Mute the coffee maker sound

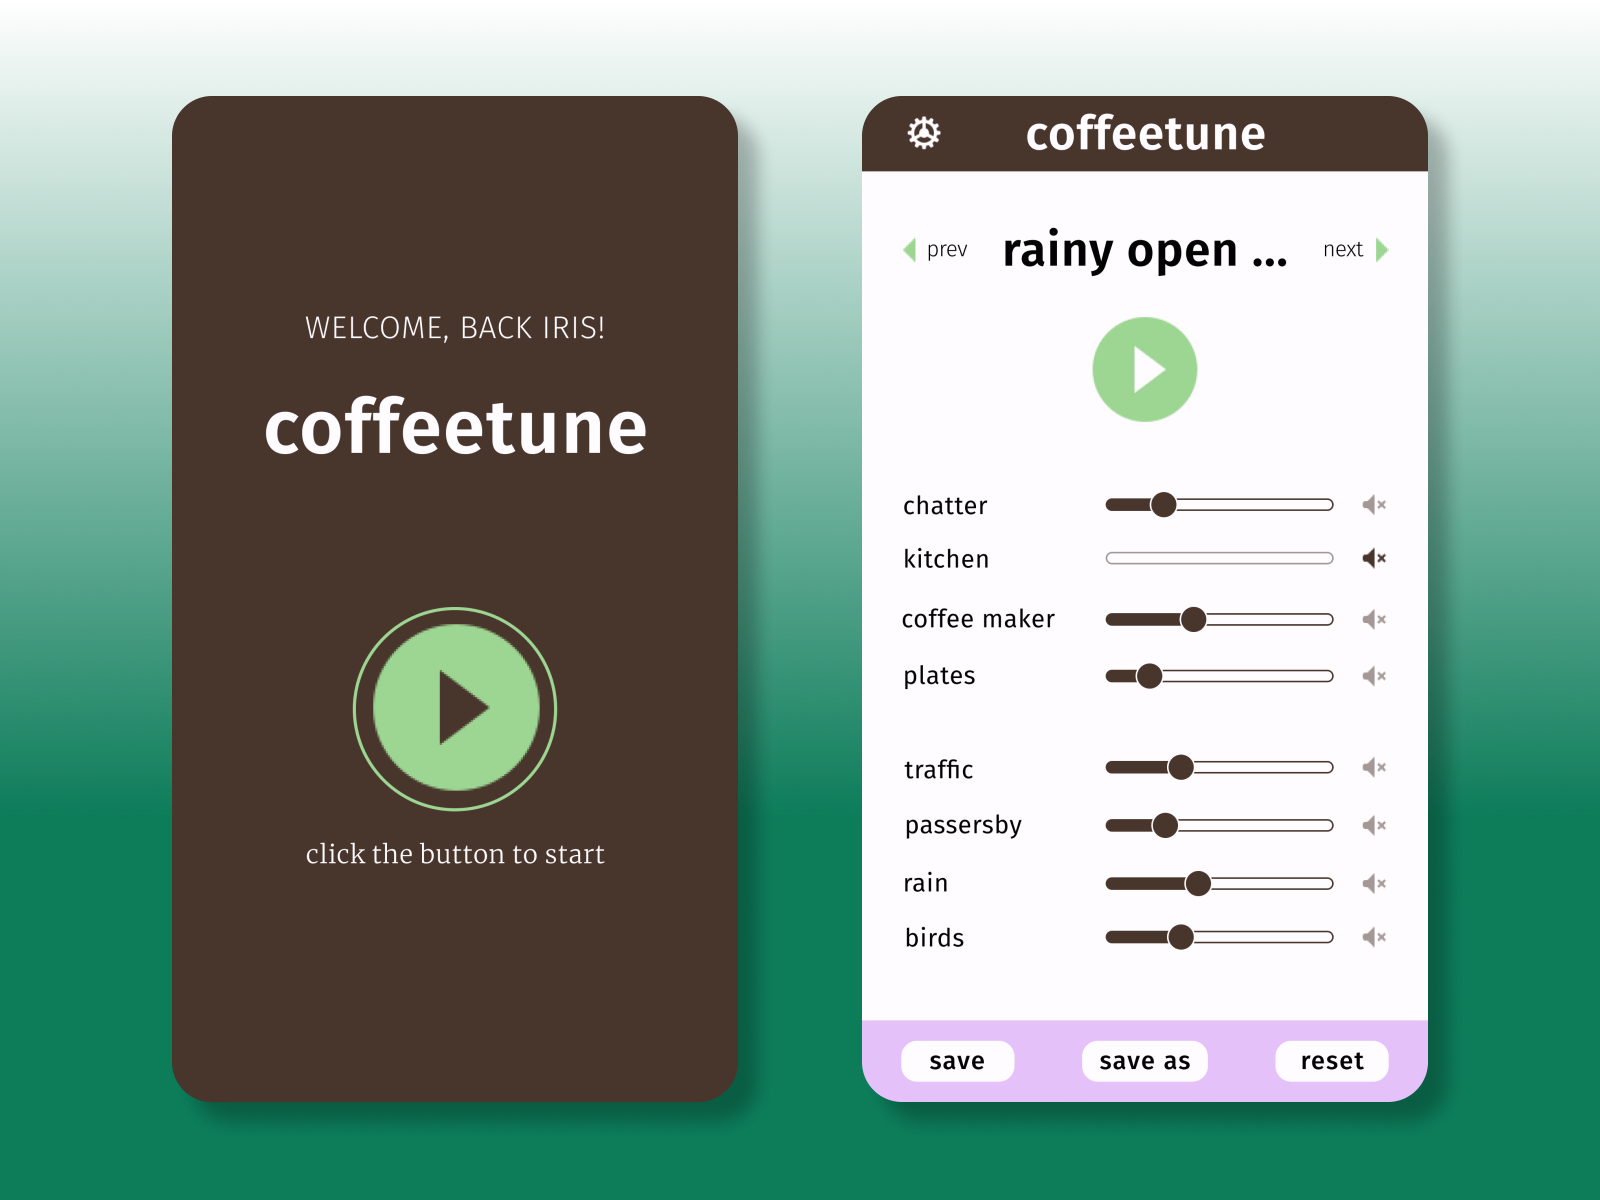(x=1374, y=620)
